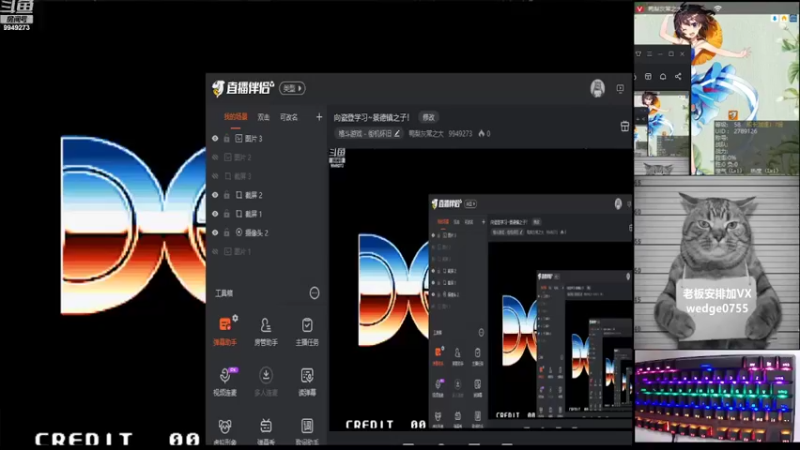Open the bottom-row tool beside the TV icon
The height and width of the screenshot is (450, 800).
307,431
